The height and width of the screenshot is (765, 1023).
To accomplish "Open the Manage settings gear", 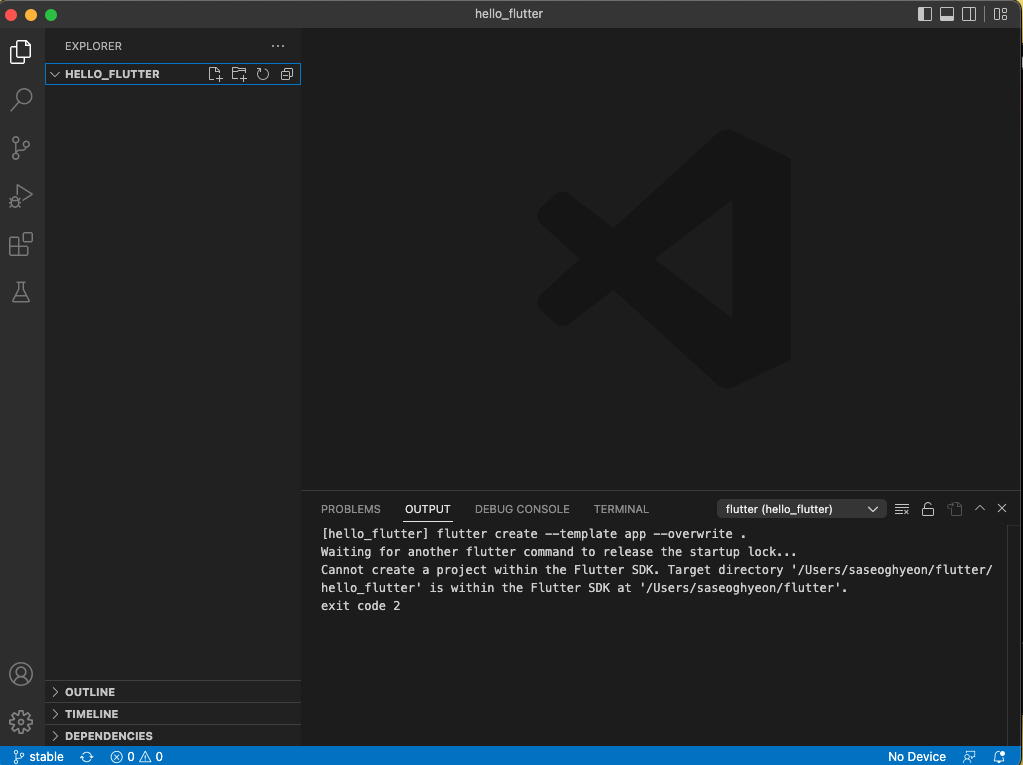I will (21, 722).
